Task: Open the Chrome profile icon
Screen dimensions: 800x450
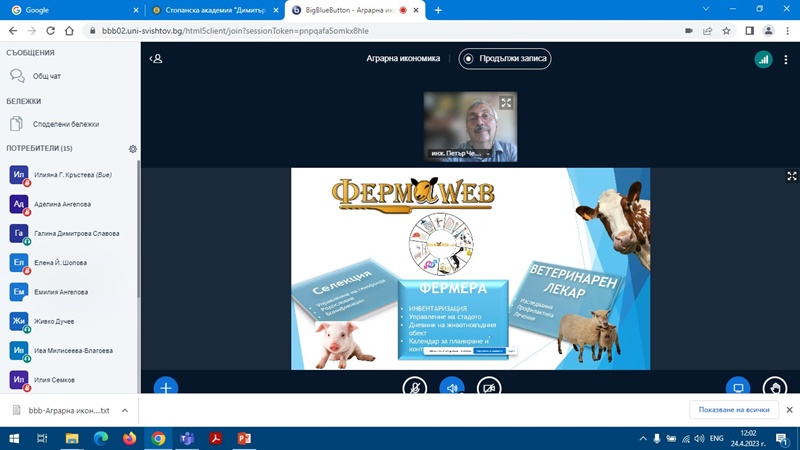Action: [768, 31]
